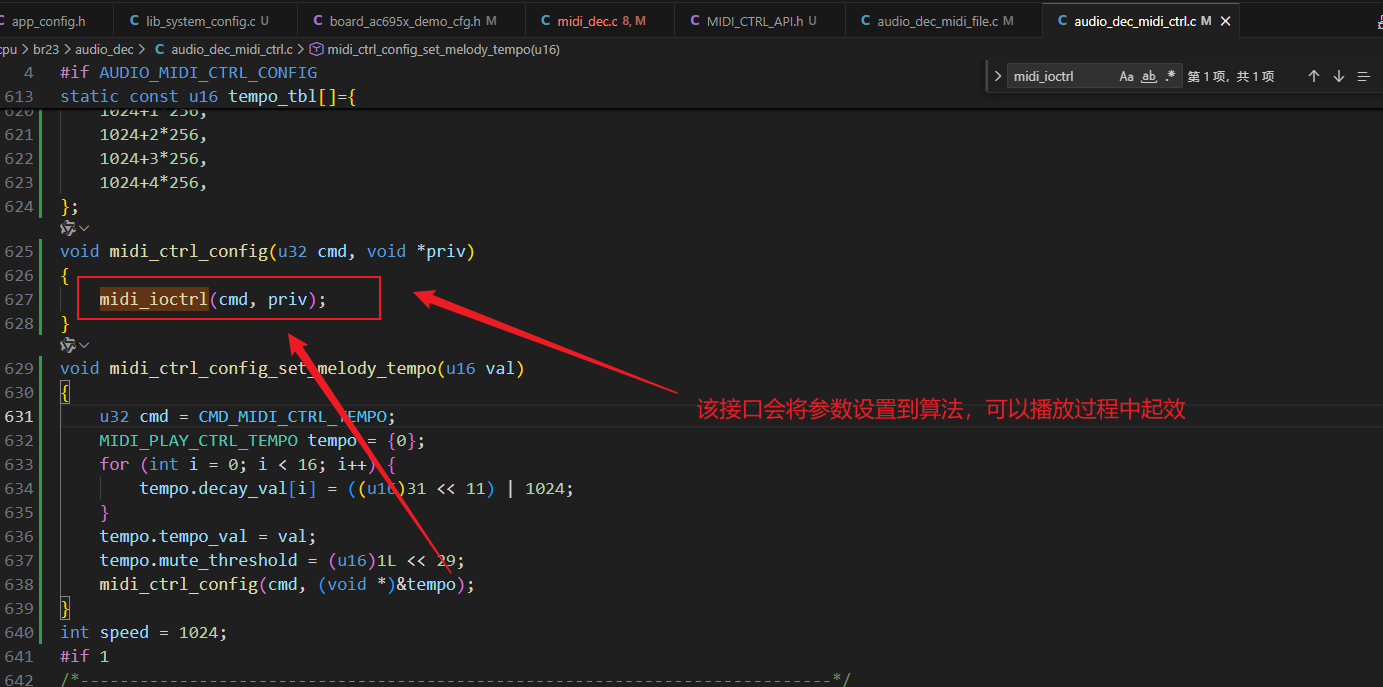The height and width of the screenshot is (687, 1383).
Task: Close the audio_dec_midi_ctrl.c tab
Action: pyautogui.click(x=1226, y=21)
